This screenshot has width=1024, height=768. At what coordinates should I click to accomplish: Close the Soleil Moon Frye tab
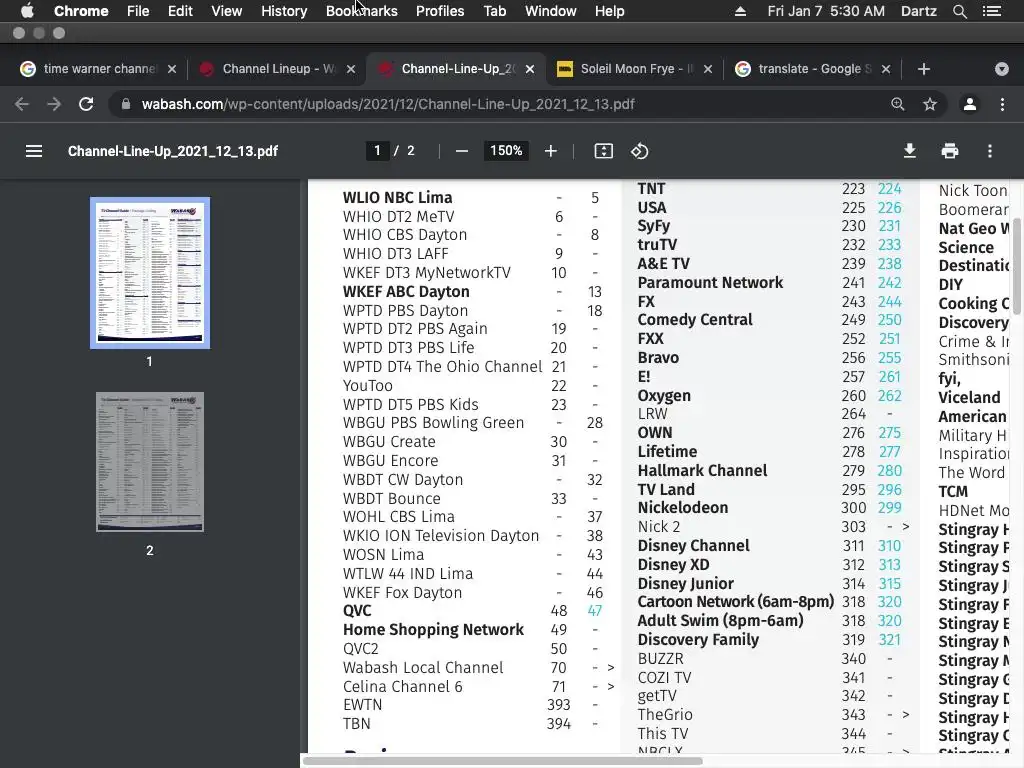(x=708, y=69)
